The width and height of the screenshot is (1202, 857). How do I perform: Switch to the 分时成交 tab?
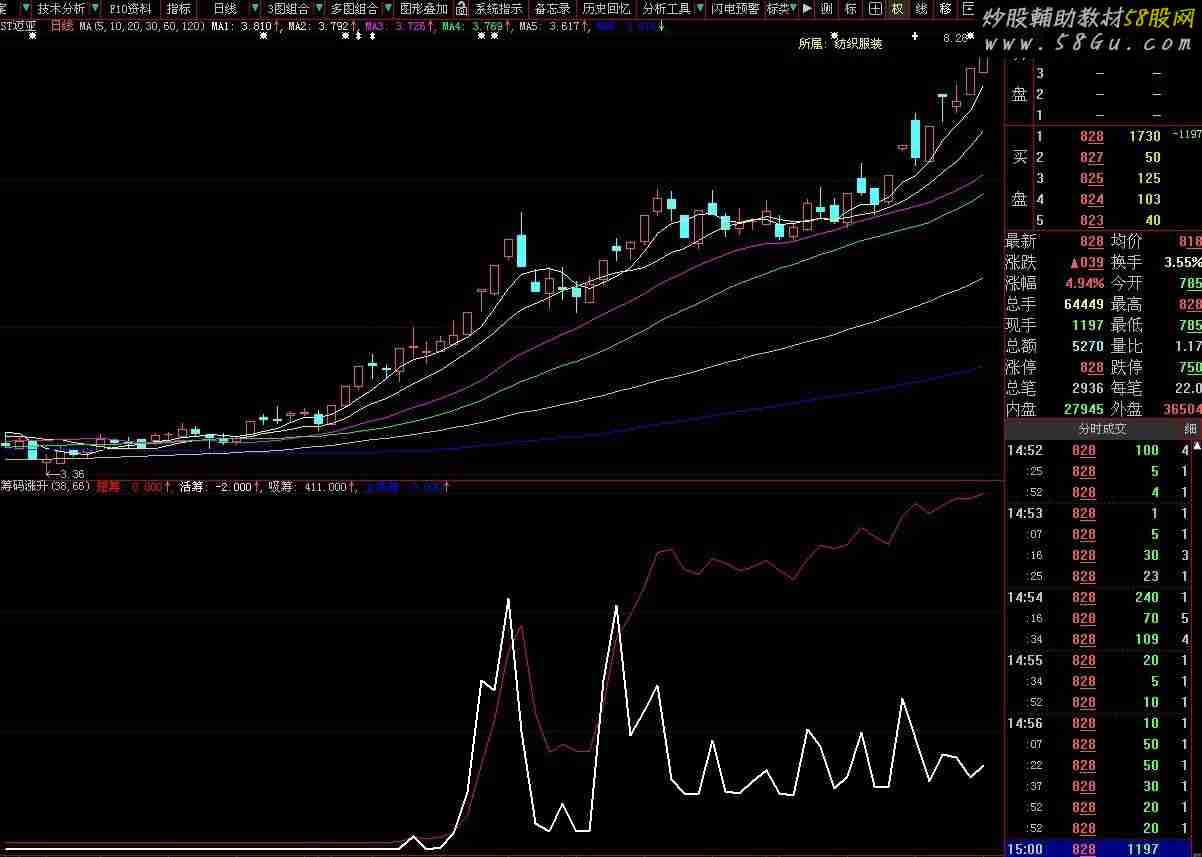point(1101,428)
